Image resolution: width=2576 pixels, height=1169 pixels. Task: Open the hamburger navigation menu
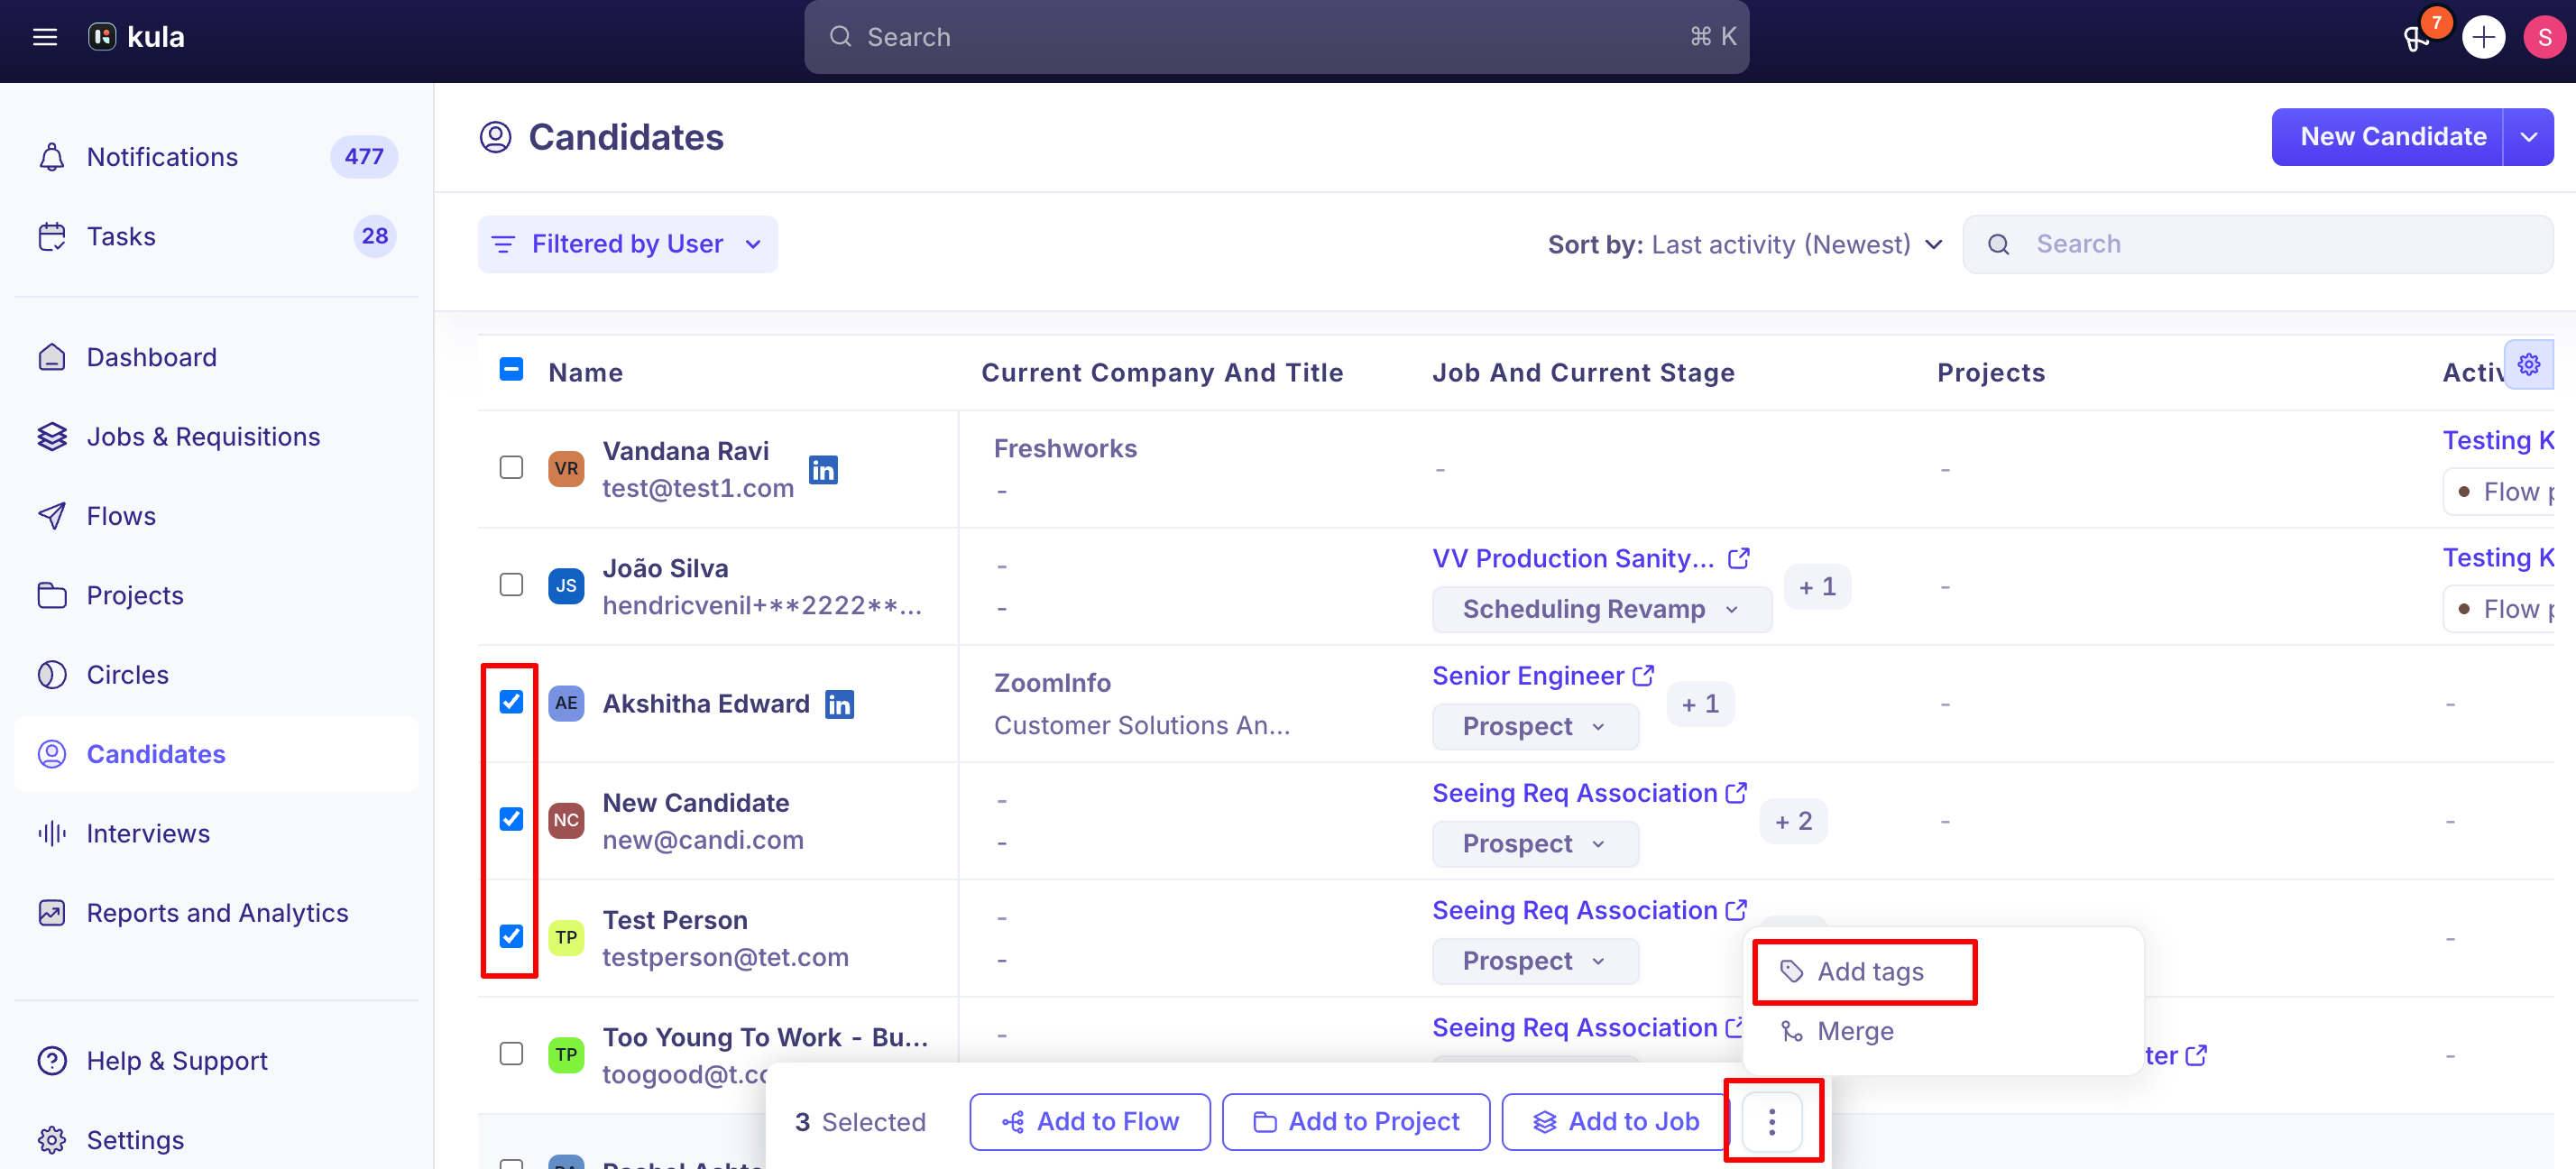point(45,37)
